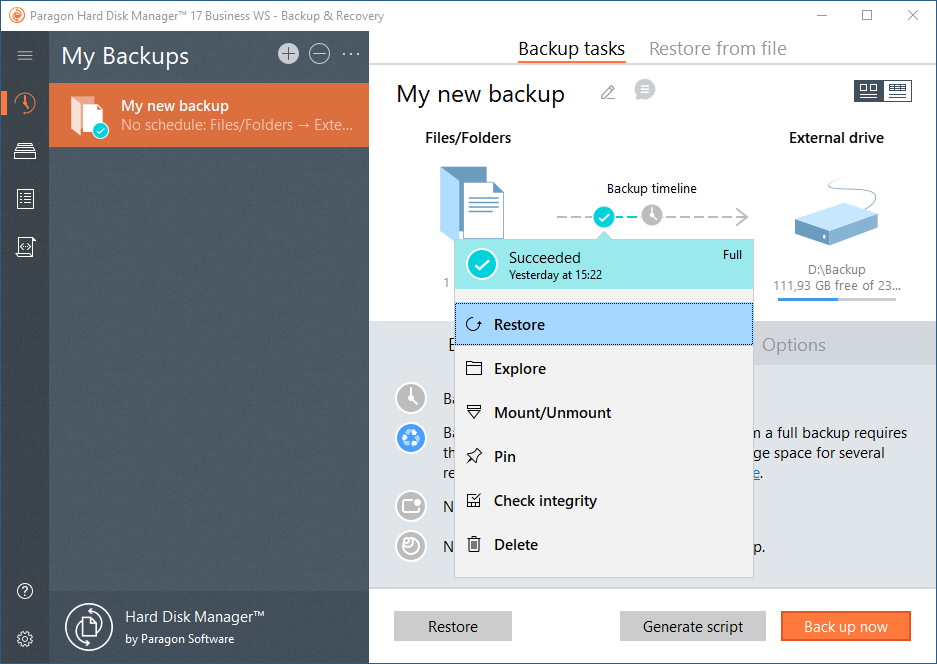937x664 pixels.
Task: Click the blue retention recycle icon
Action: pos(411,438)
